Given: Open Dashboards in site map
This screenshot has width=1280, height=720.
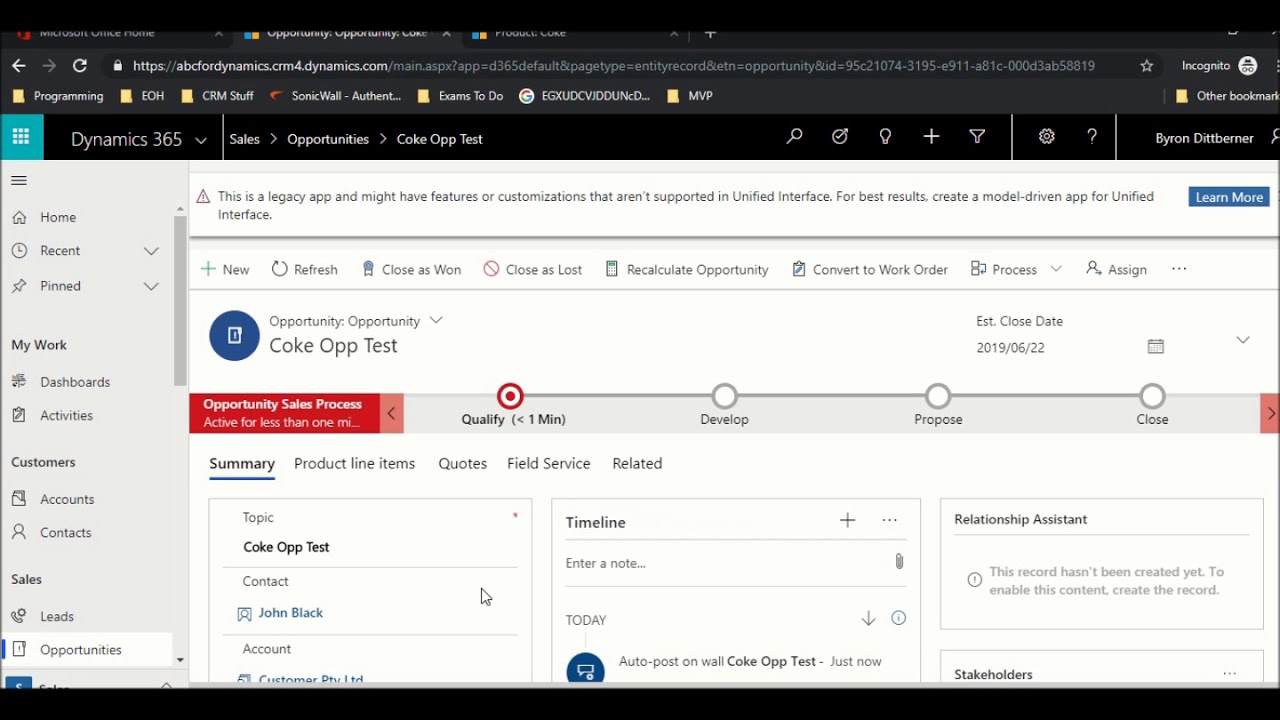Looking at the screenshot, I should click(x=75, y=382).
